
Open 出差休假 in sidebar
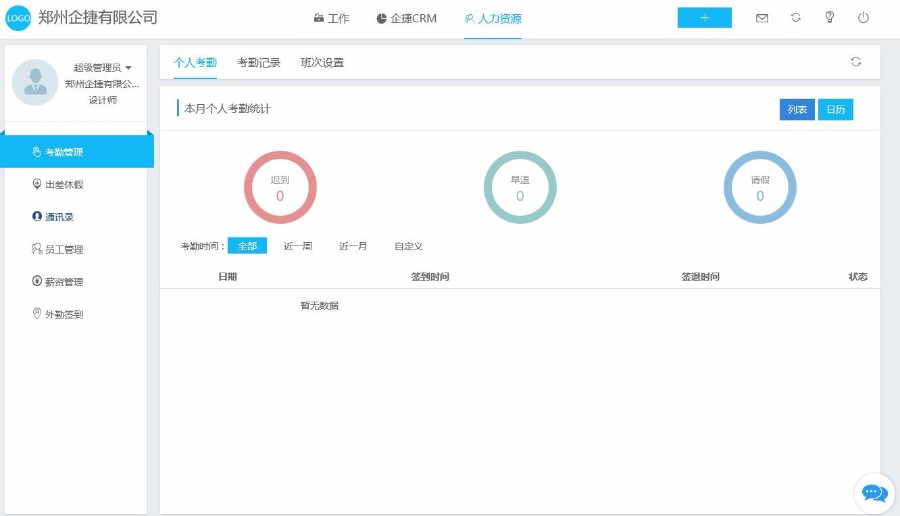[x=64, y=185]
